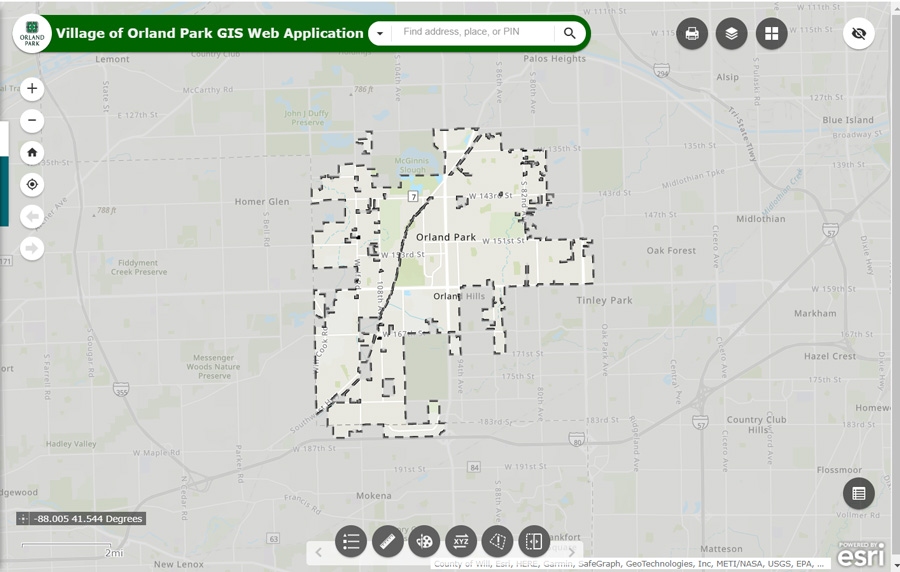Click the Orland Park village logo
The width and height of the screenshot is (900, 572).
tap(32, 34)
